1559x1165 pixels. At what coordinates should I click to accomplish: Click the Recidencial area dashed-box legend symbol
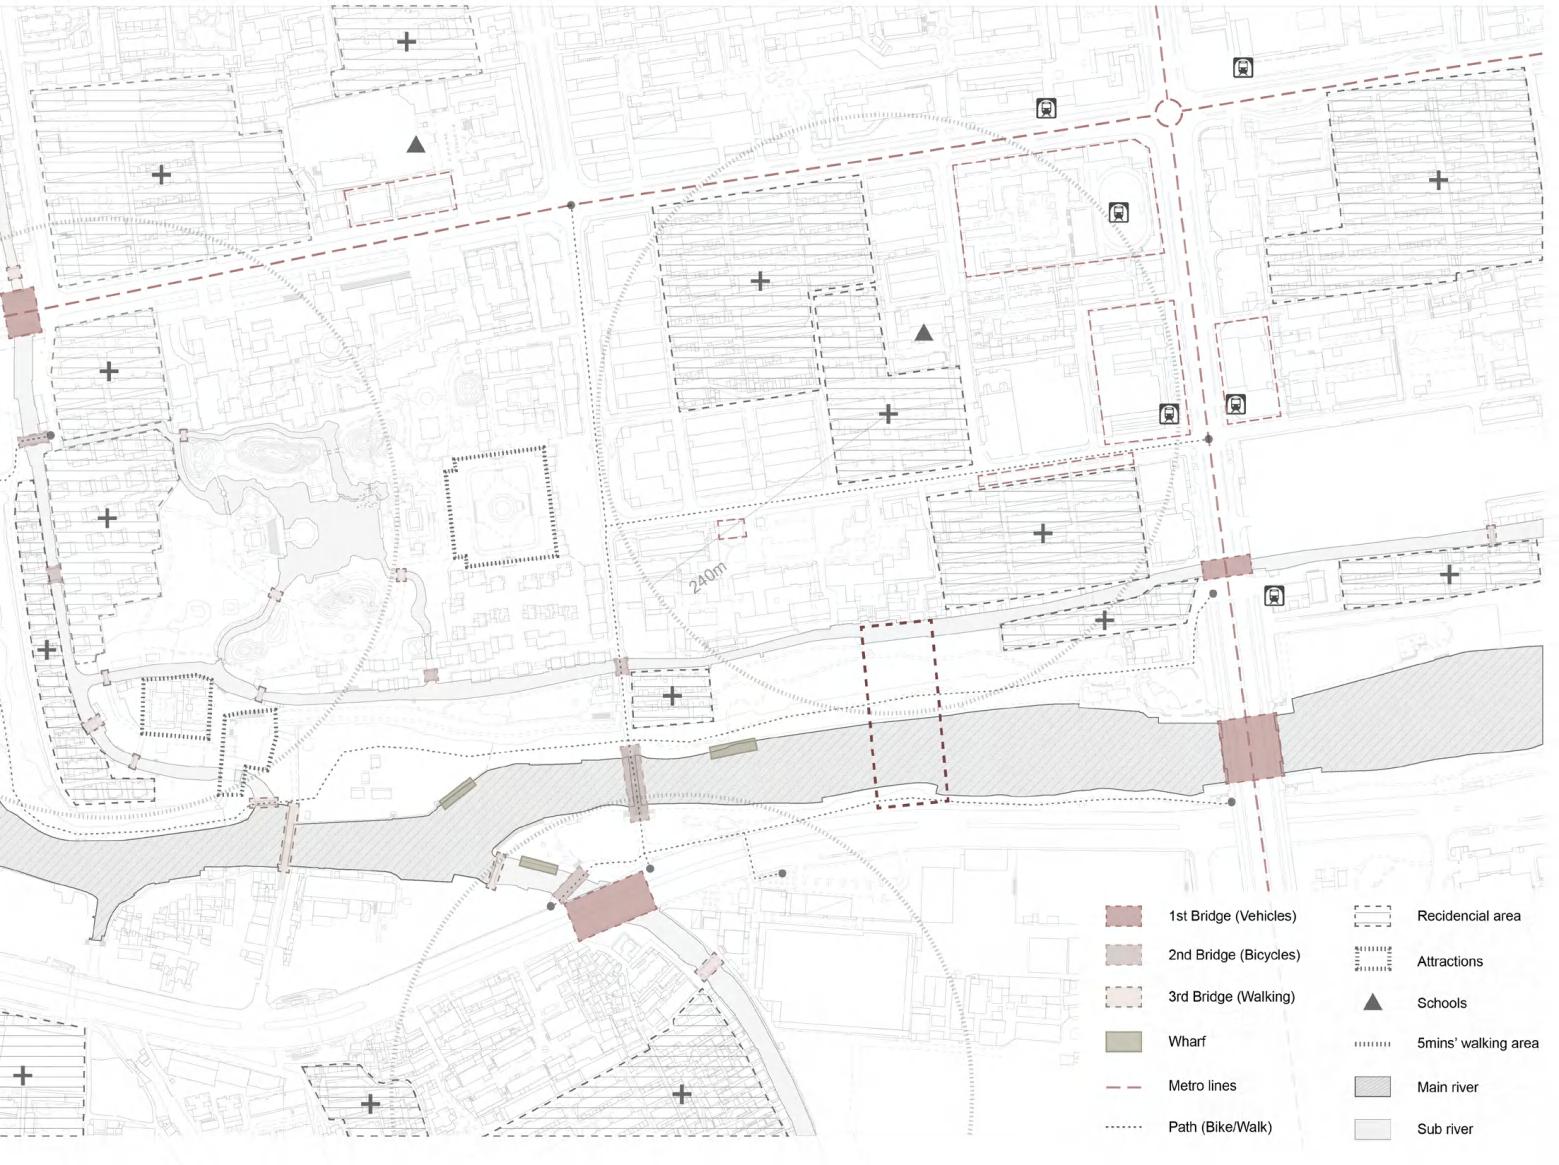(x=1372, y=916)
